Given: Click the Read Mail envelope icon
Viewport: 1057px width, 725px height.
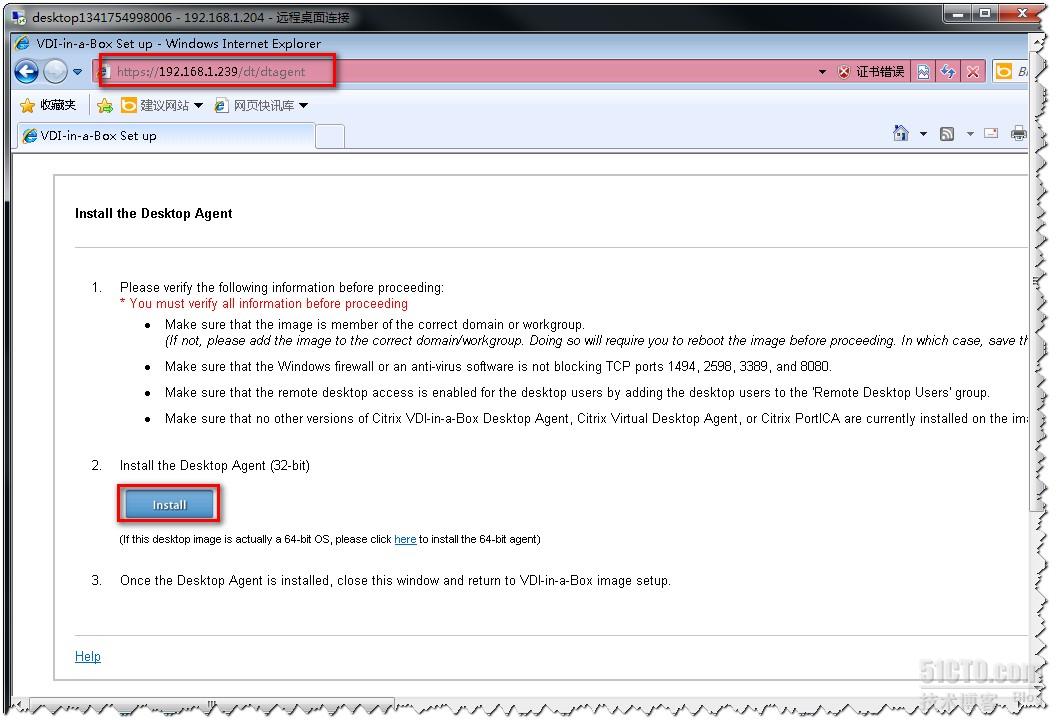Looking at the screenshot, I should click(991, 134).
